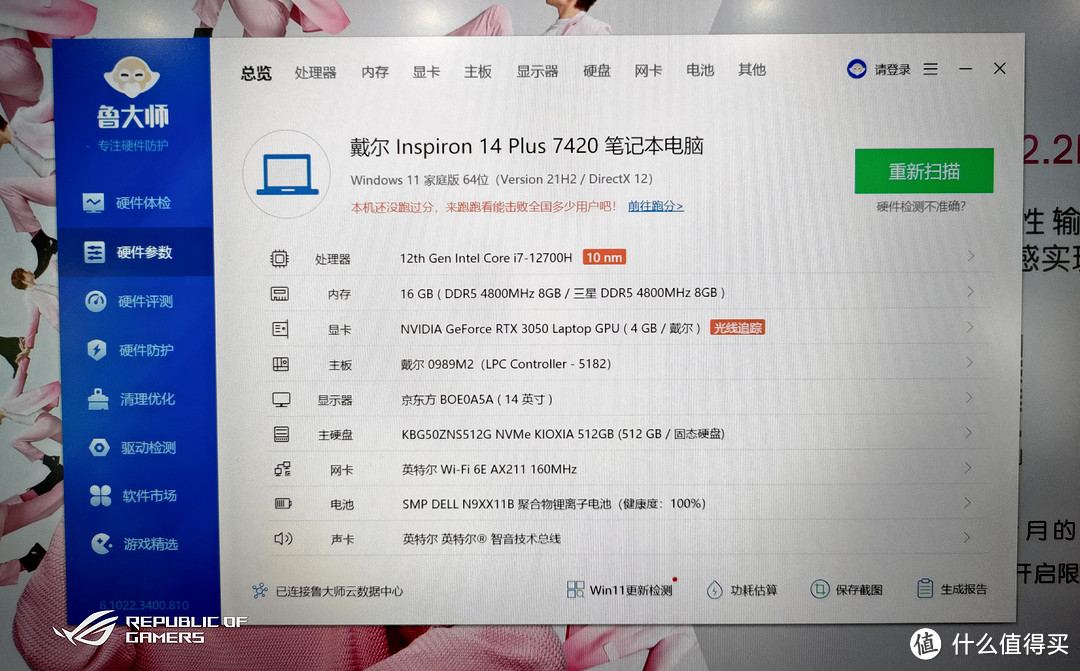The image size is (1080, 671).
Task: Click 请登录 to sign in
Action: pyautogui.click(x=893, y=70)
